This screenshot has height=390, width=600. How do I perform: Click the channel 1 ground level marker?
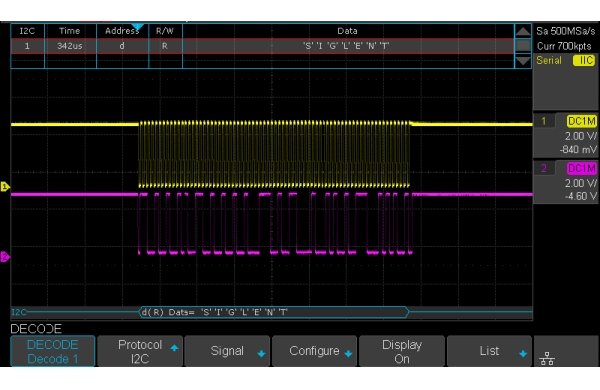5,187
